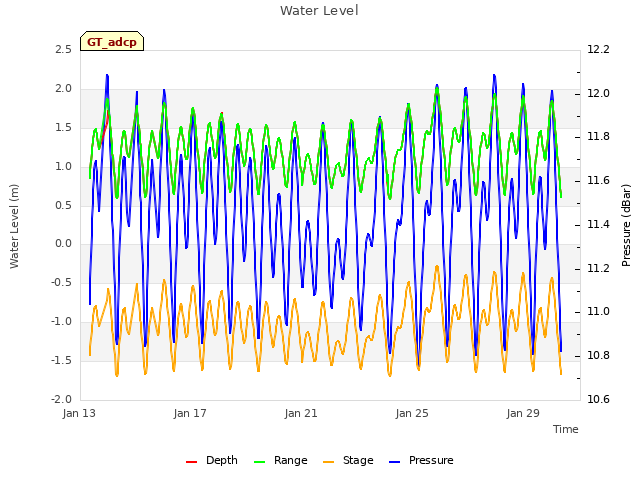Viewport: 640px width, 480px height.
Task: Click the Jan 29 date tick label
Action: tap(523, 413)
